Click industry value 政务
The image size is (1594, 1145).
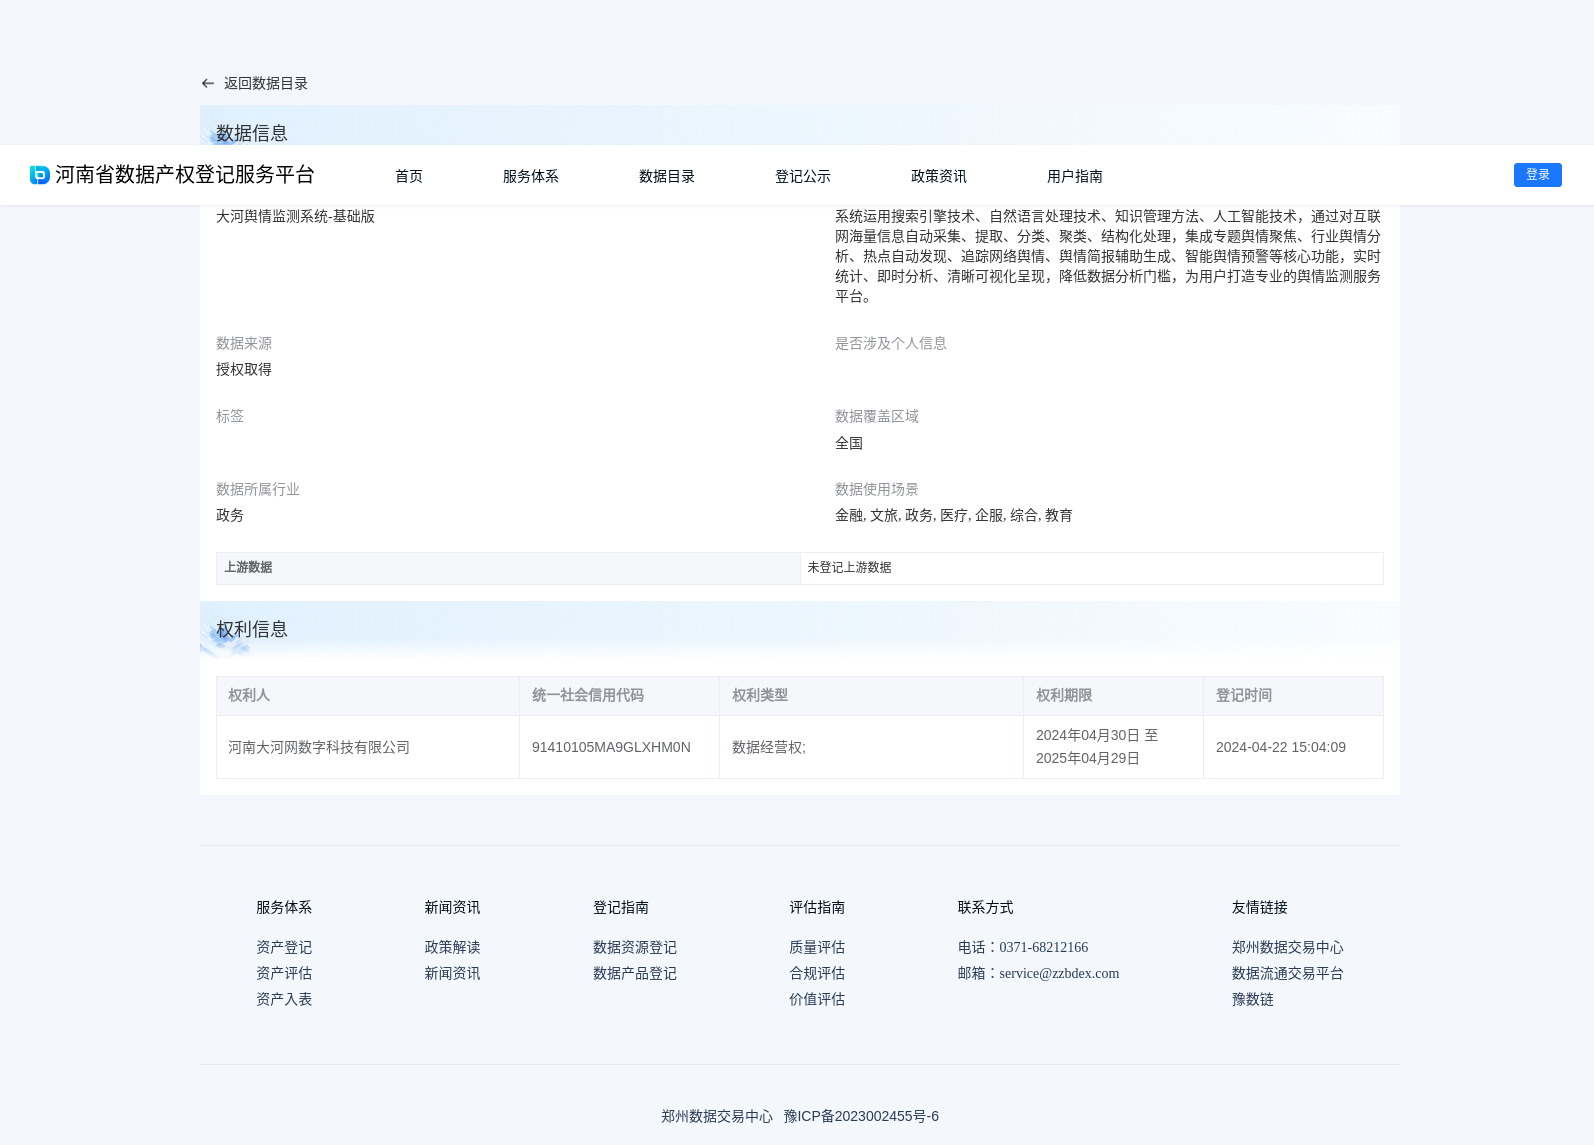click(x=230, y=515)
